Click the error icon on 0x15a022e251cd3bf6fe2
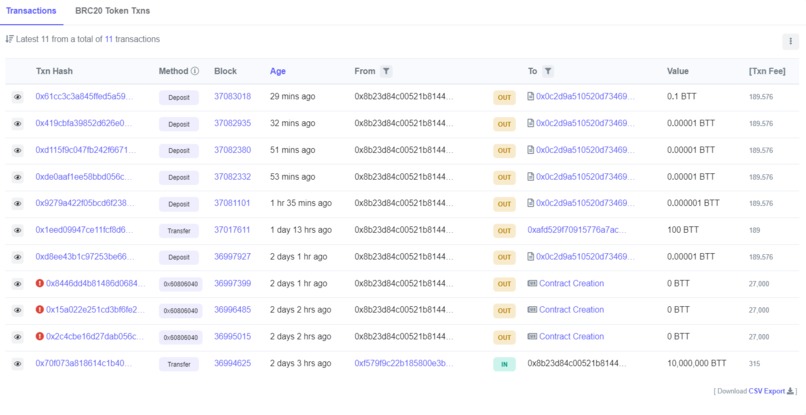 click(40, 310)
